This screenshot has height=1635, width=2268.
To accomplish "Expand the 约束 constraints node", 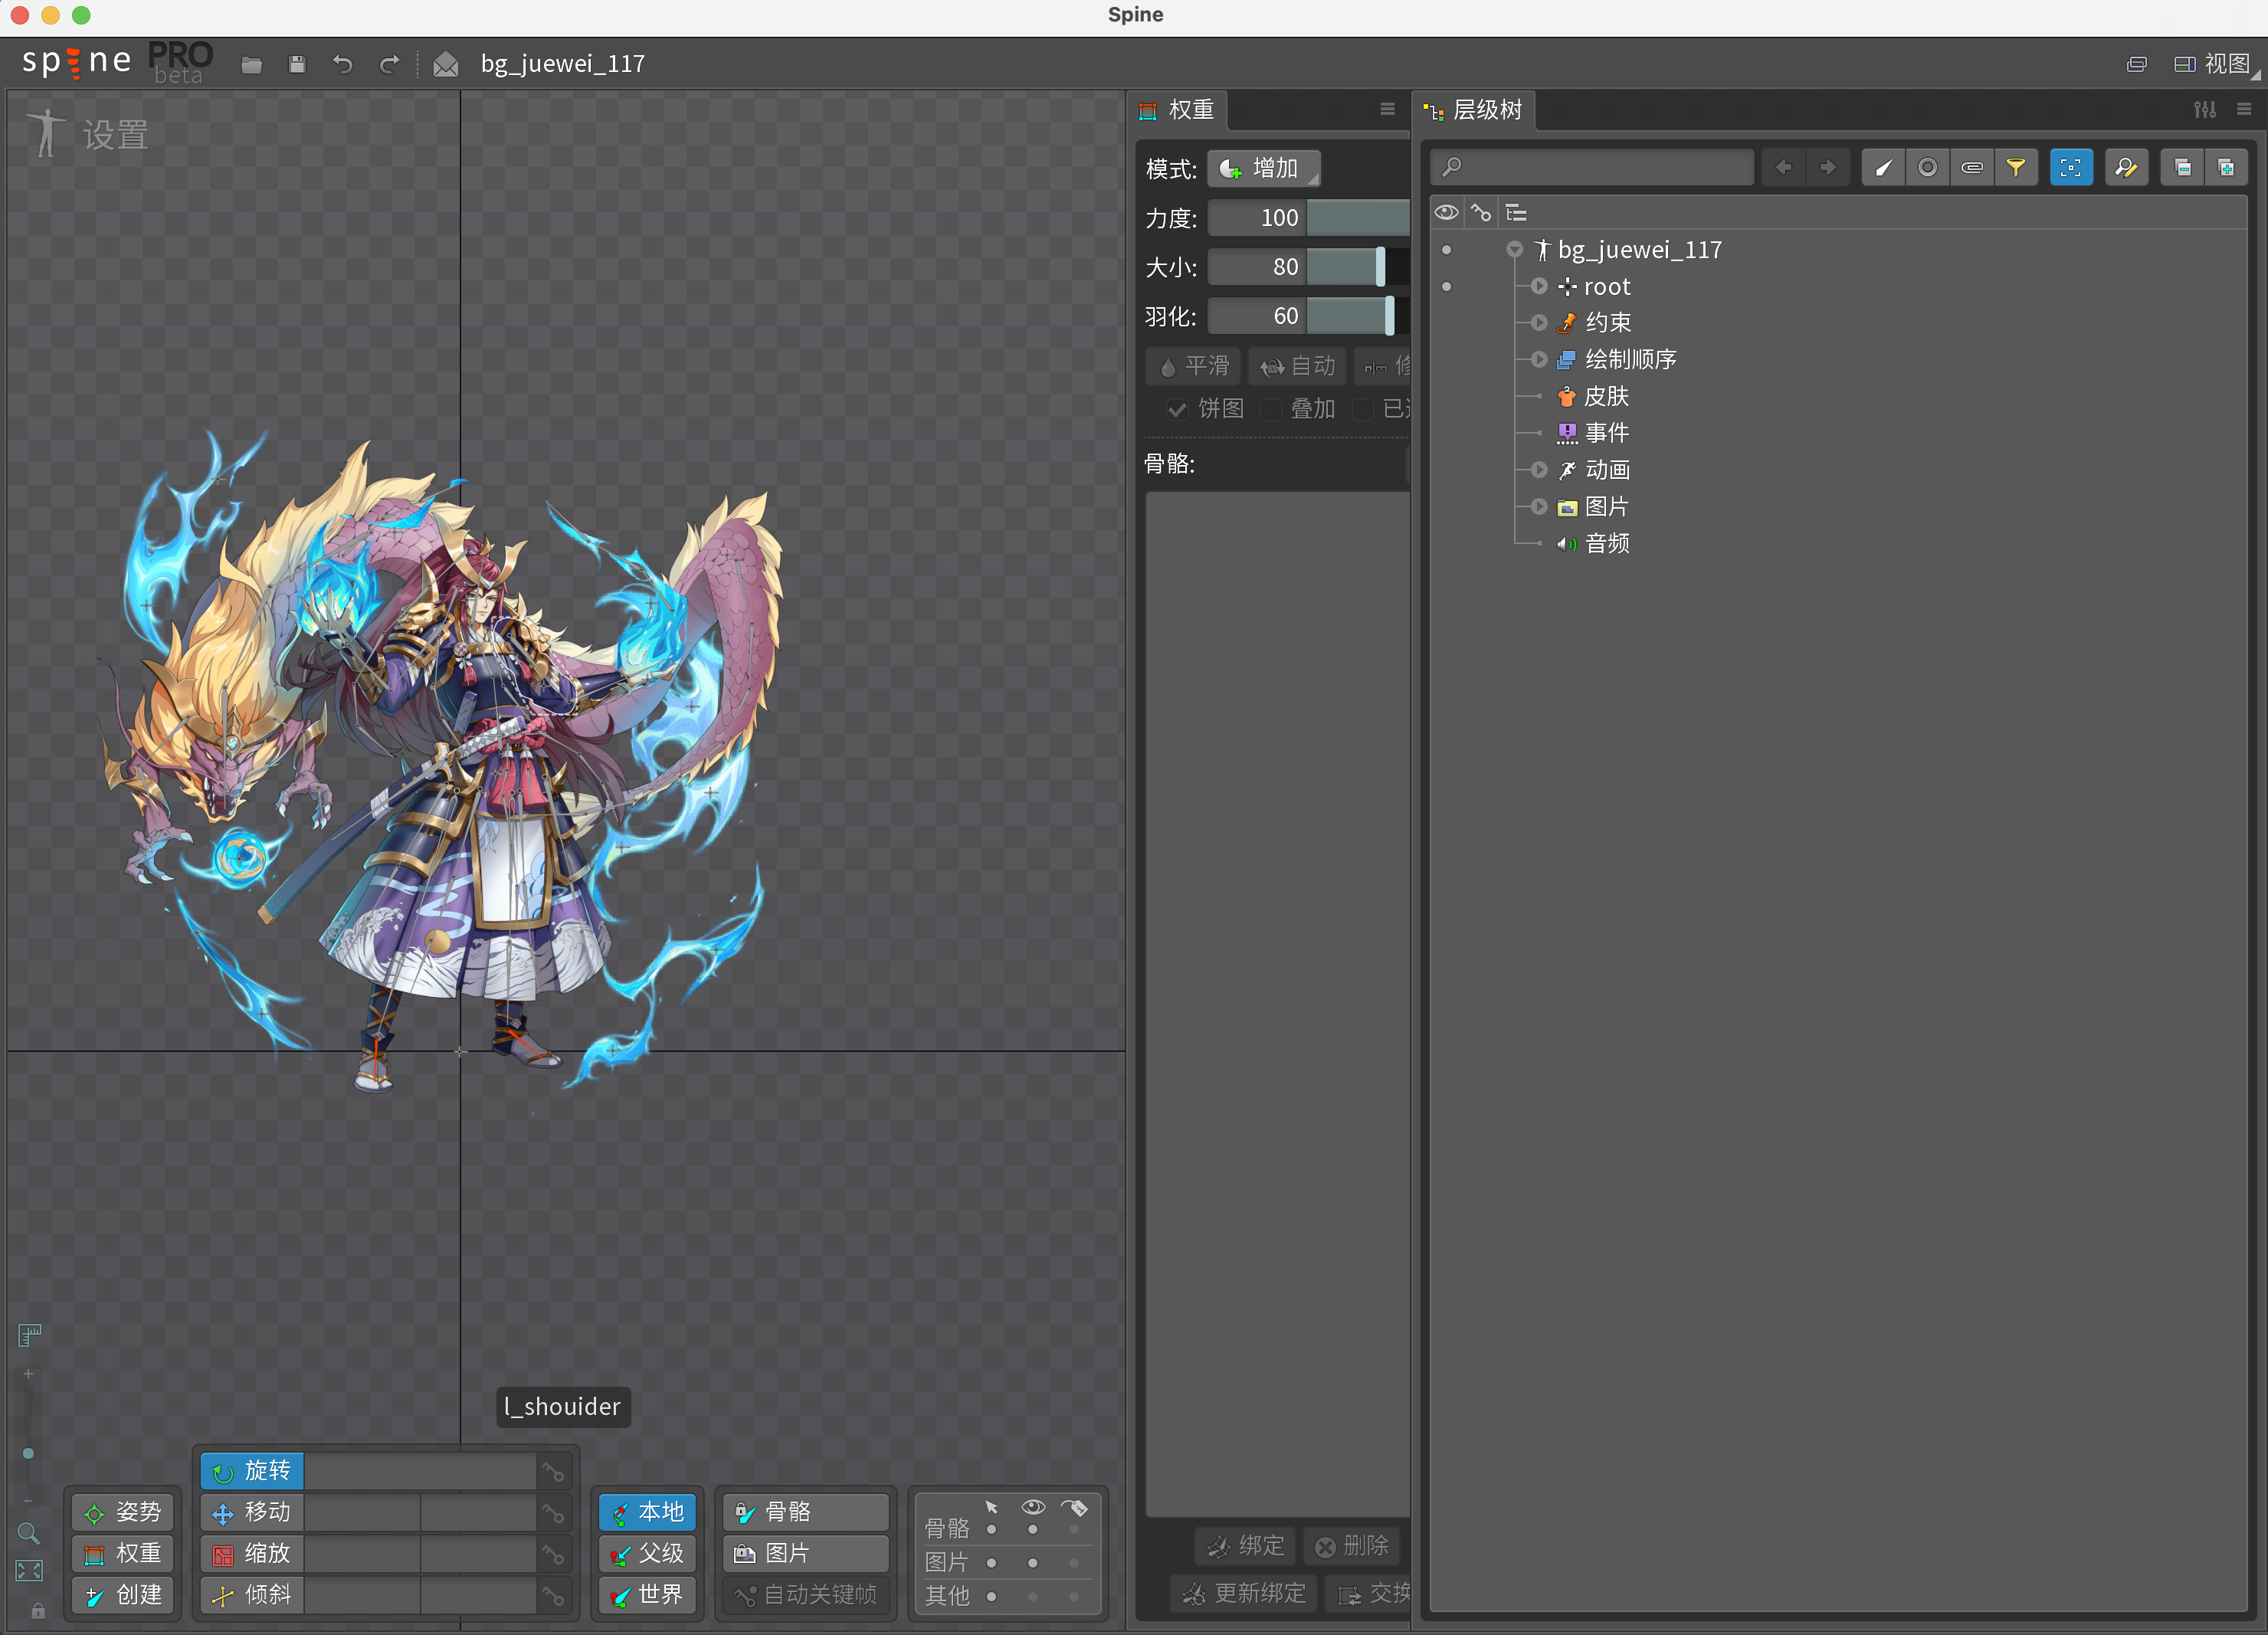I will pos(1539,323).
